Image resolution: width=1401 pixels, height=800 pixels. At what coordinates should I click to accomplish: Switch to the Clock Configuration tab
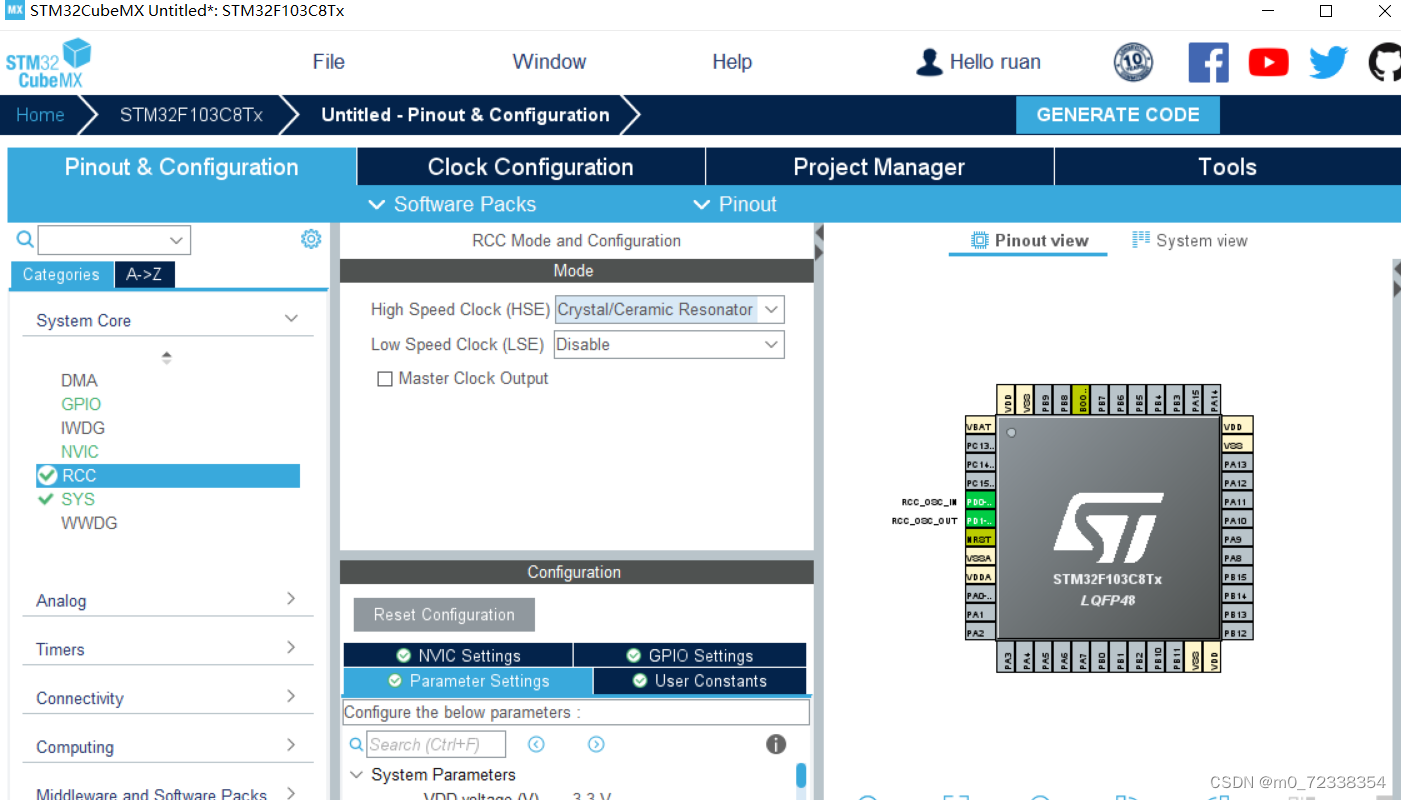click(531, 167)
